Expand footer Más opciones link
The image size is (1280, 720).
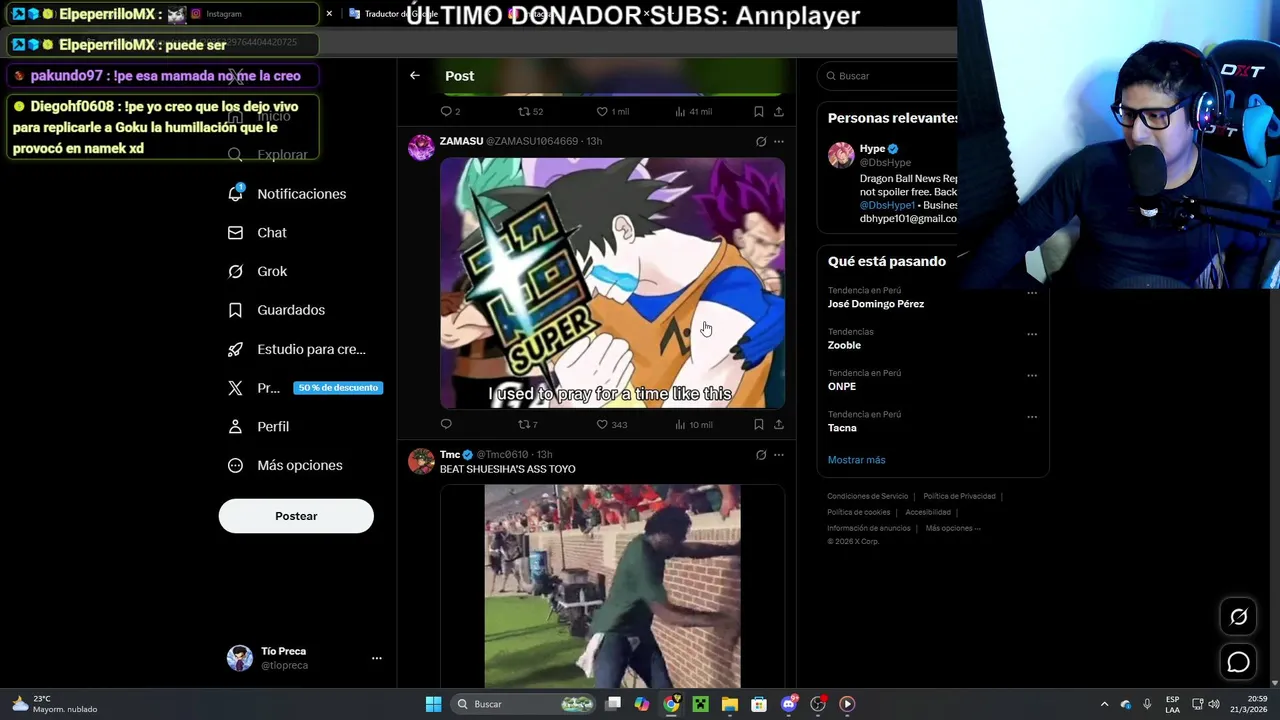pyautogui.click(x=953, y=528)
